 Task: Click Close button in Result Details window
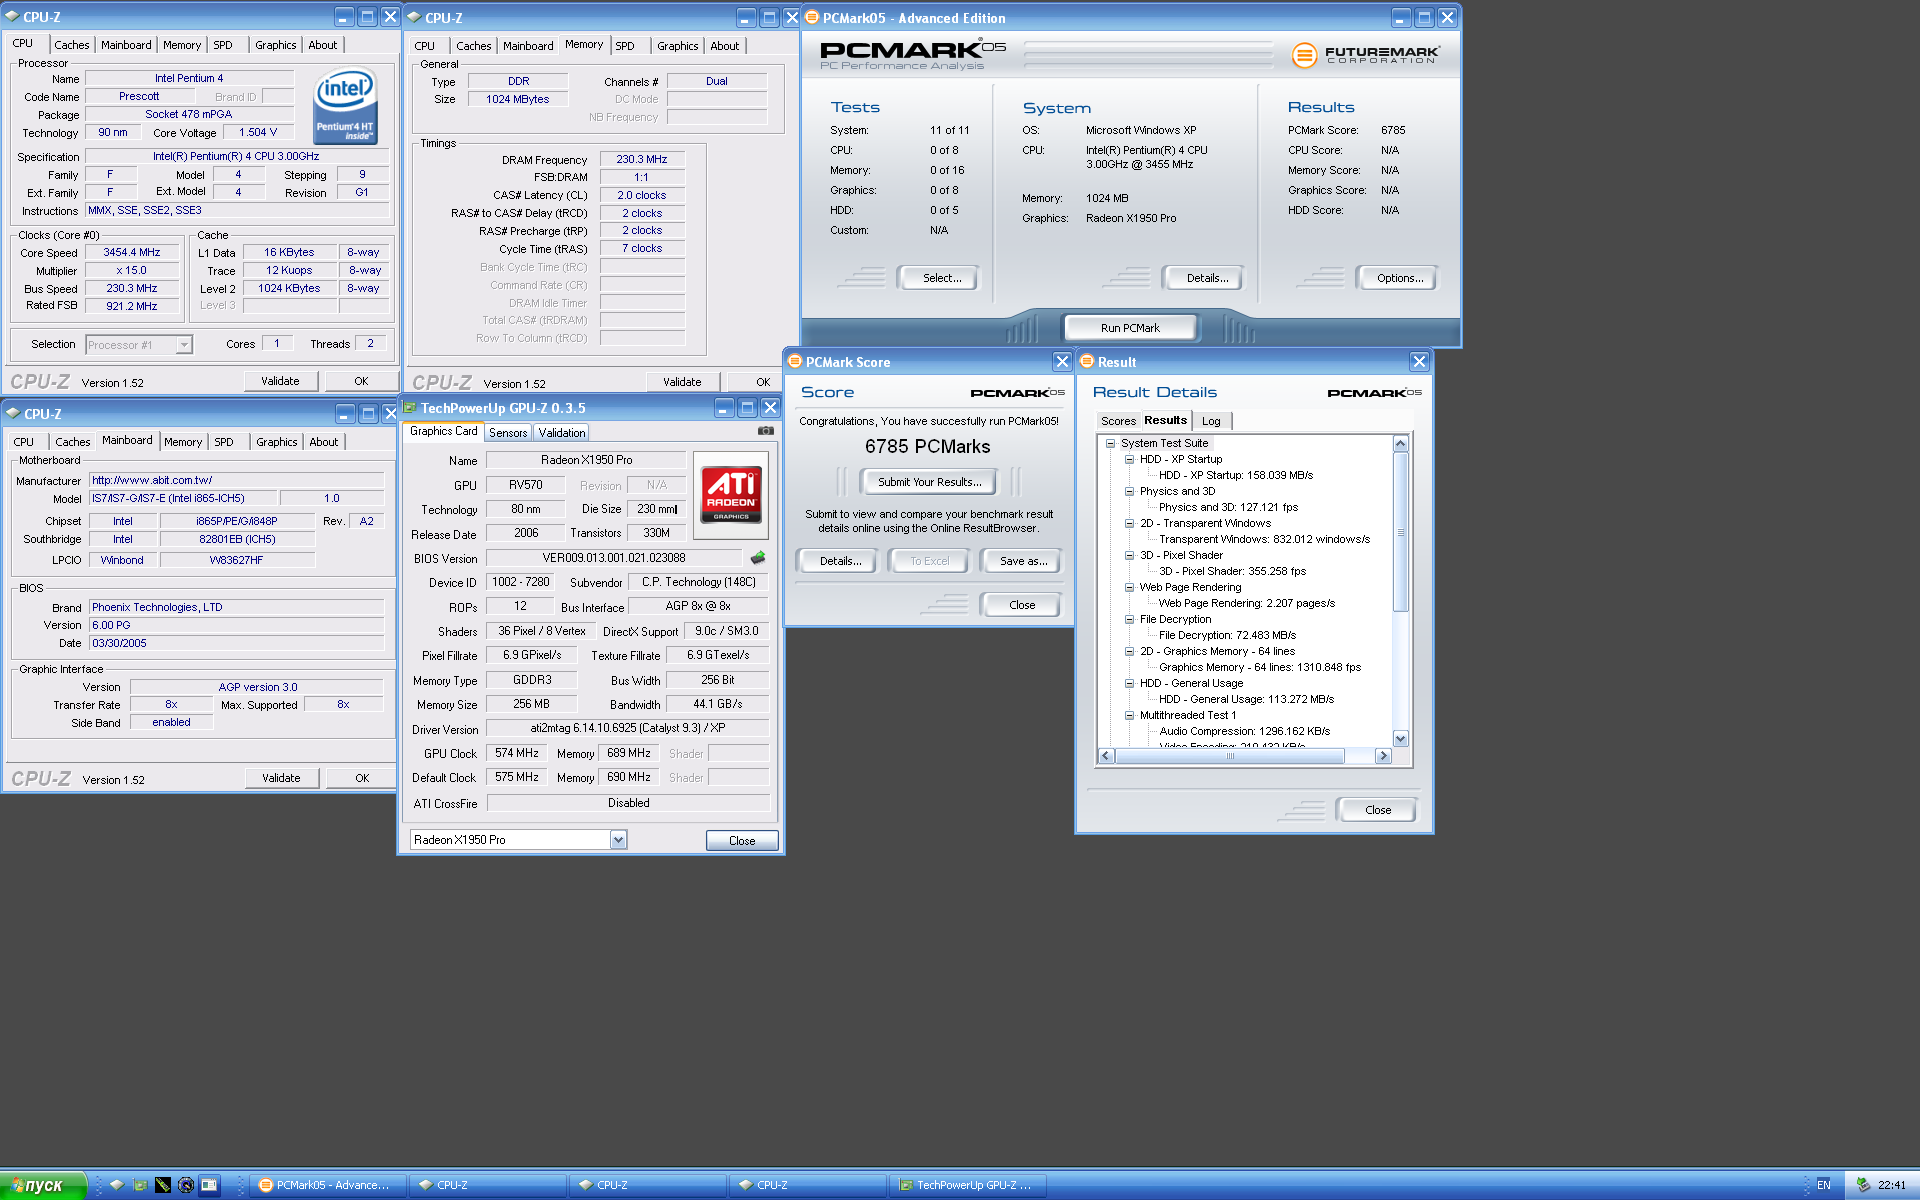coord(1377,810)
